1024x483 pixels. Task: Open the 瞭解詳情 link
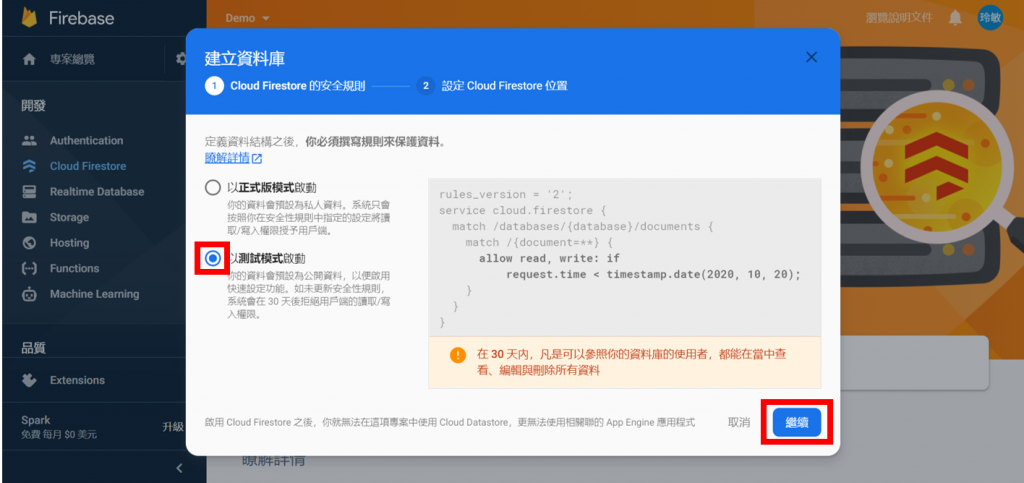[x=227, y=158]
